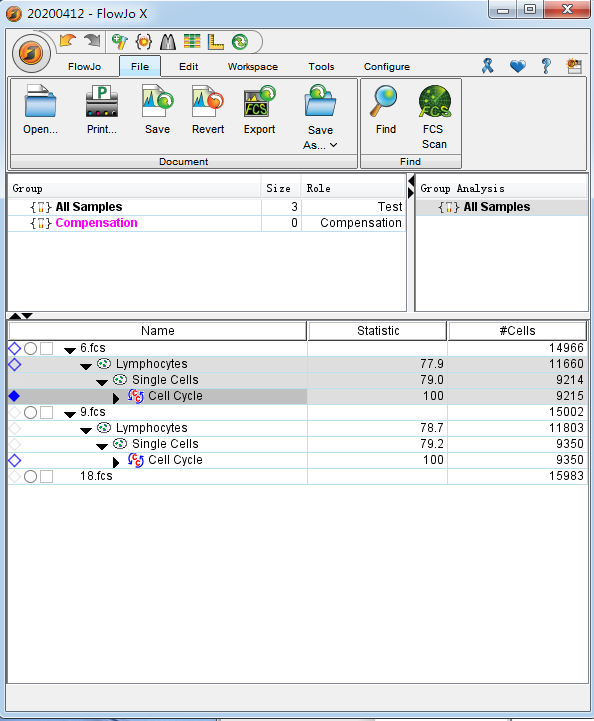Select the 18.fcs sample row
This screenshot has width=594, height=721.
coord(297,476)
